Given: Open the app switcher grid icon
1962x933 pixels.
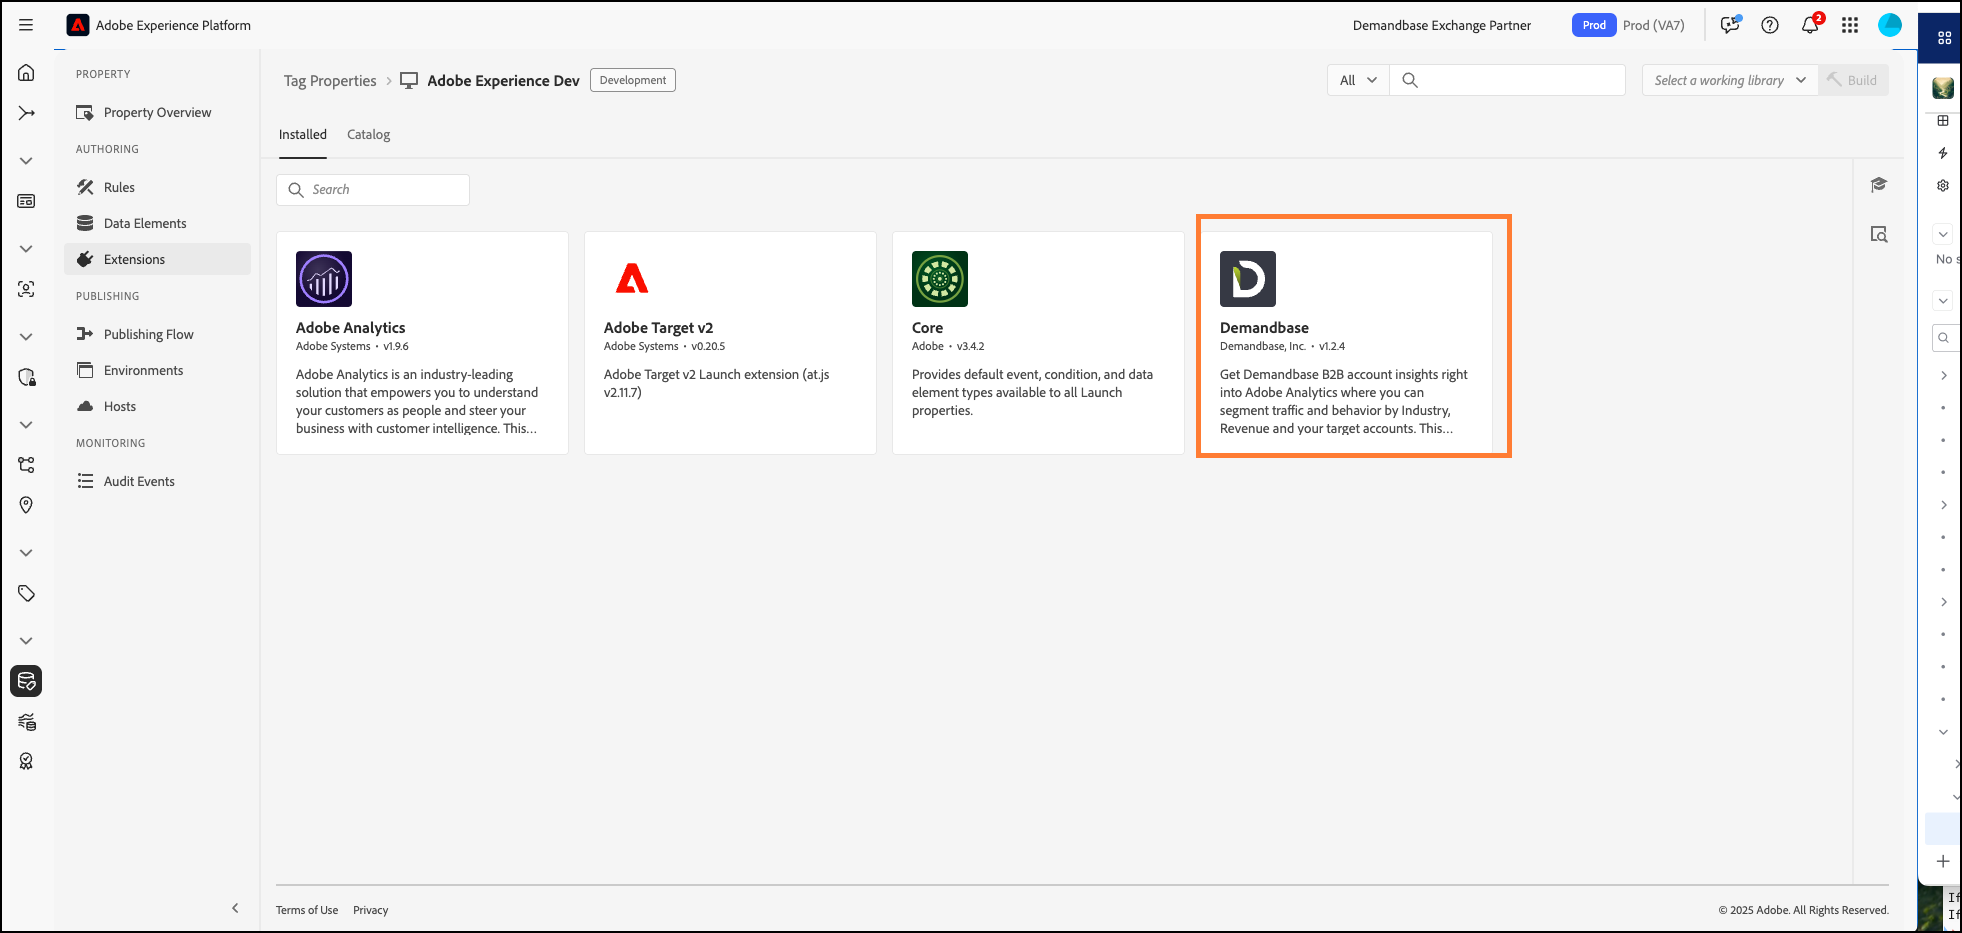Looking at the screenshot, I should pos(1850,25).
